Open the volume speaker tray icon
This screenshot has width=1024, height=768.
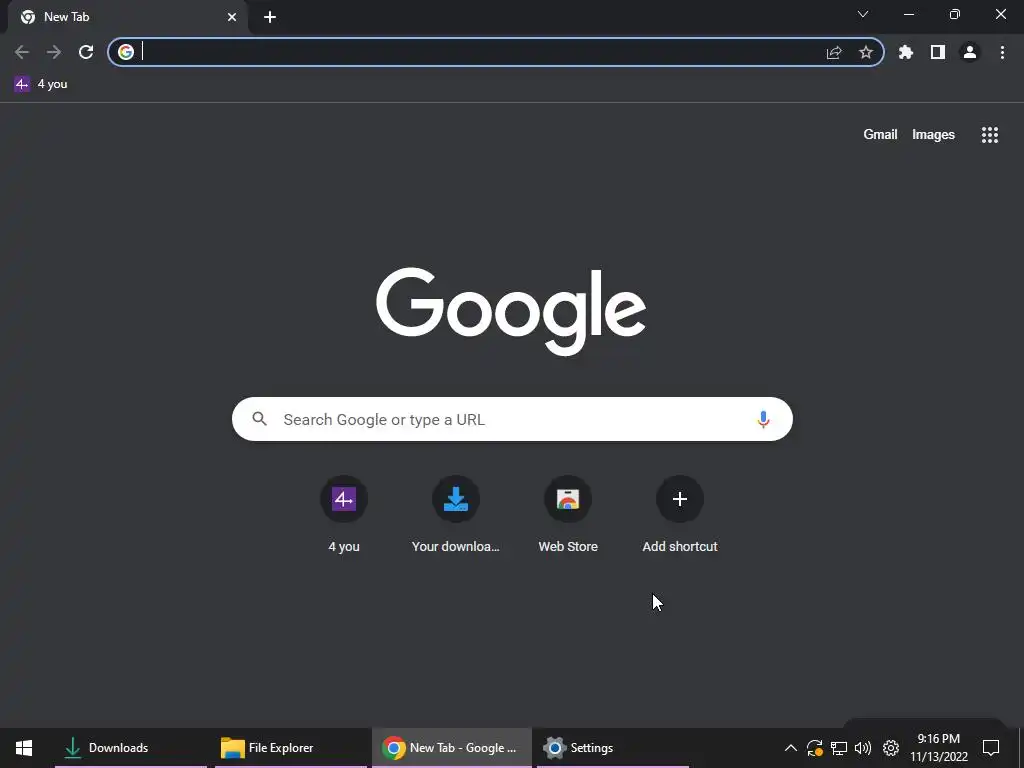(x=863, y=748)
